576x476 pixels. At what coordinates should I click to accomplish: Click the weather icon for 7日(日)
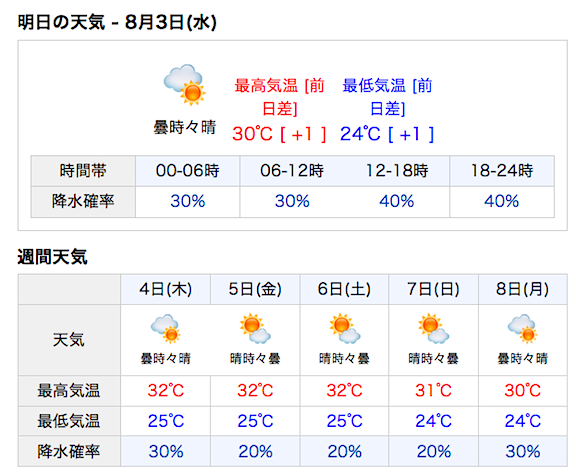tap(434, 329)
